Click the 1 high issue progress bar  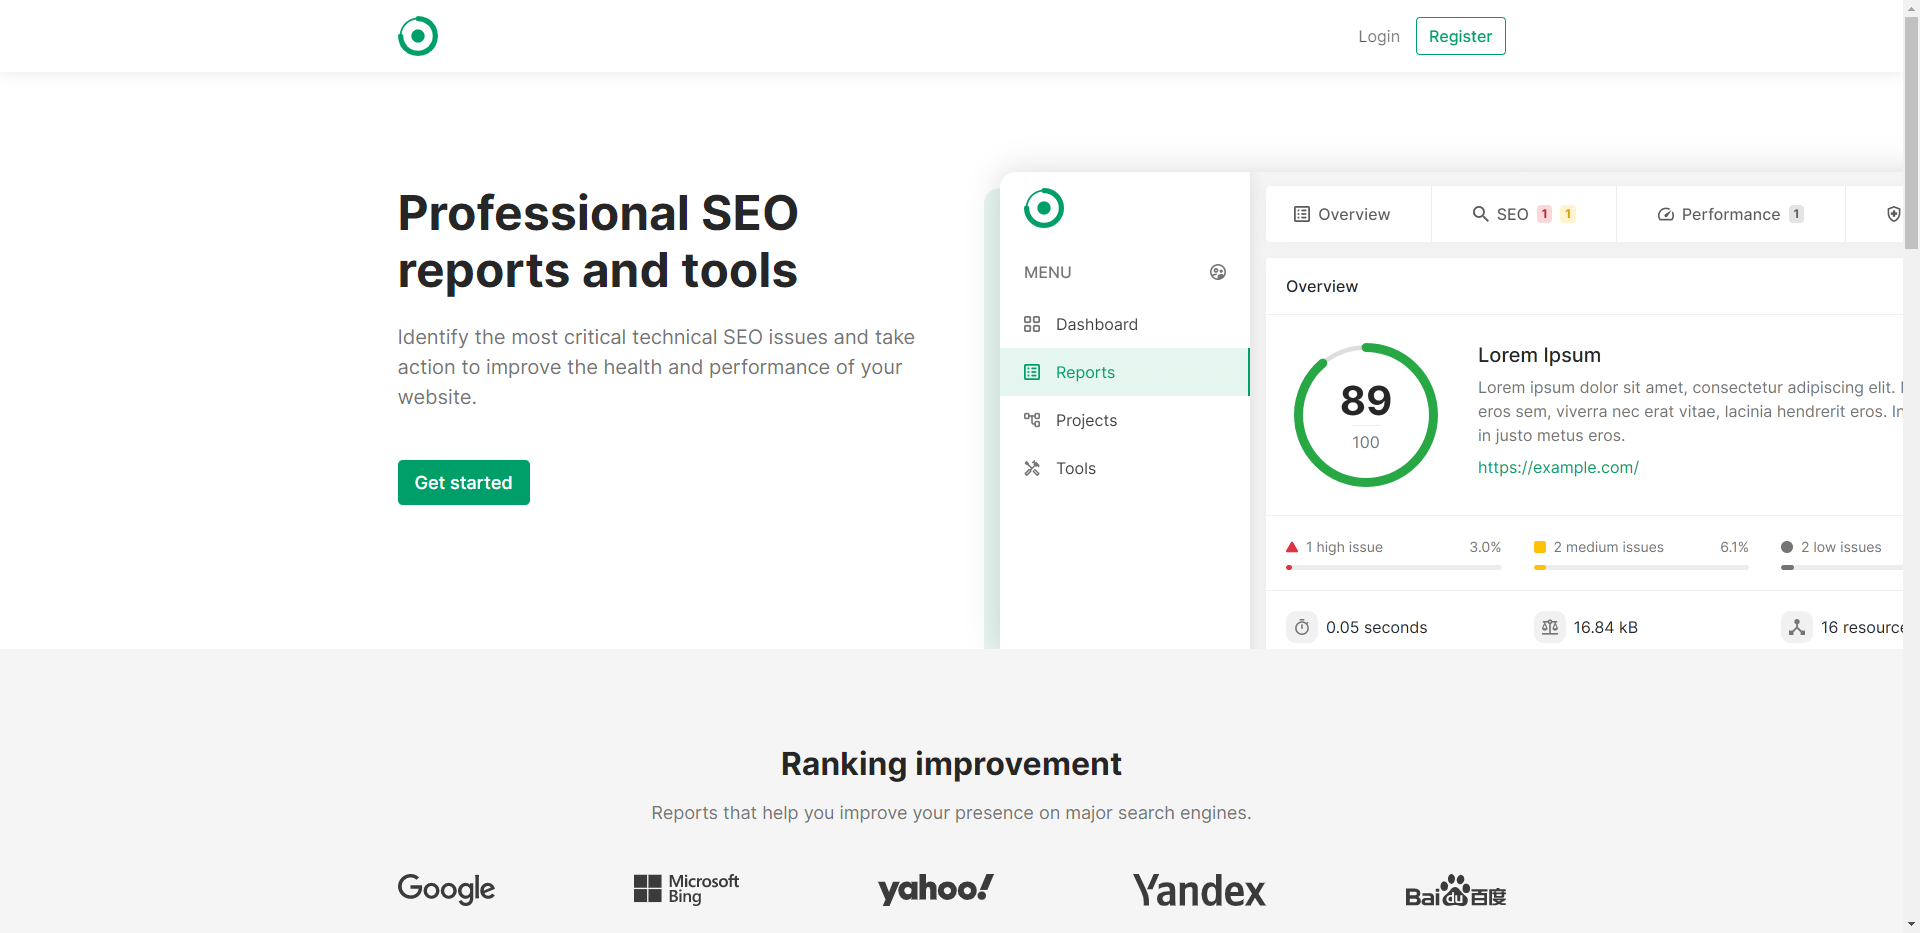tap(1394, 567)
